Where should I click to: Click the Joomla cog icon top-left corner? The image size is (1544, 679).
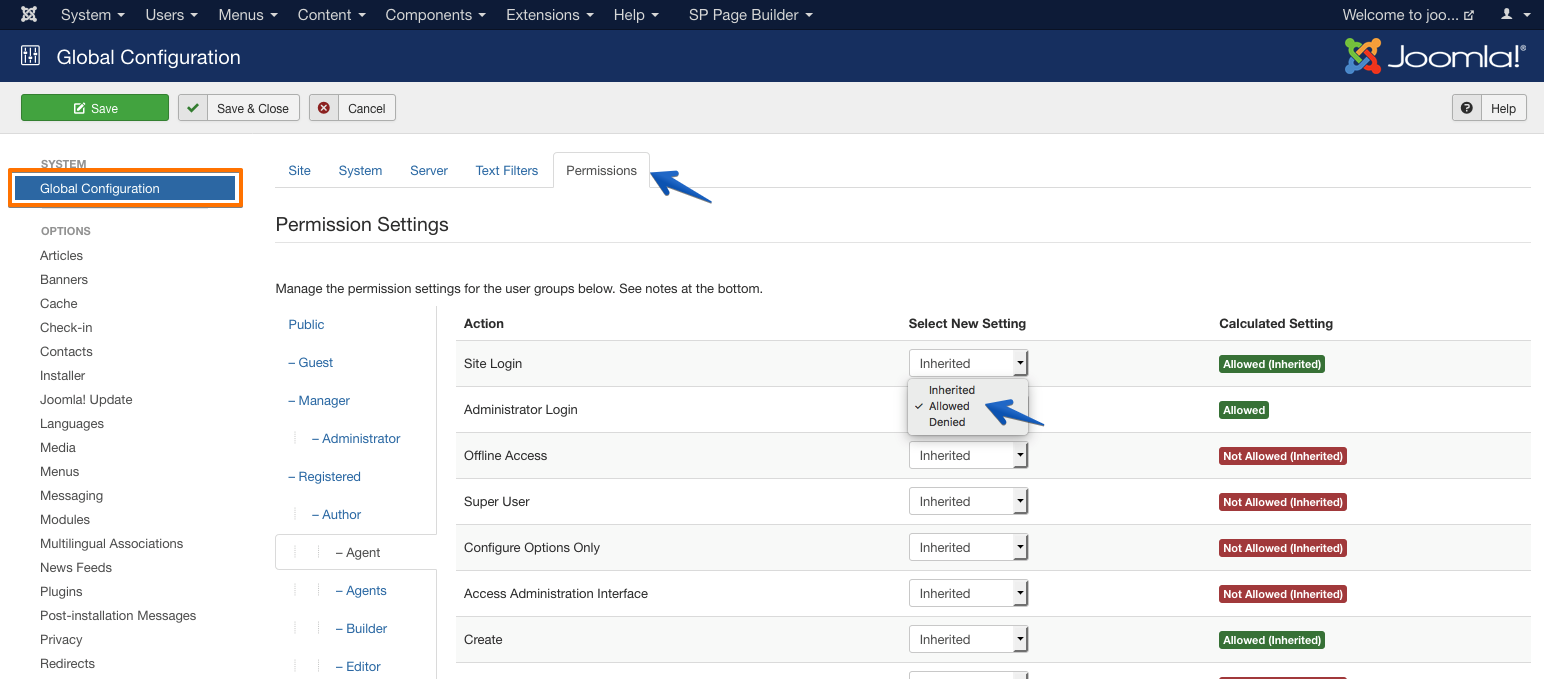click(x=28, y=14)
